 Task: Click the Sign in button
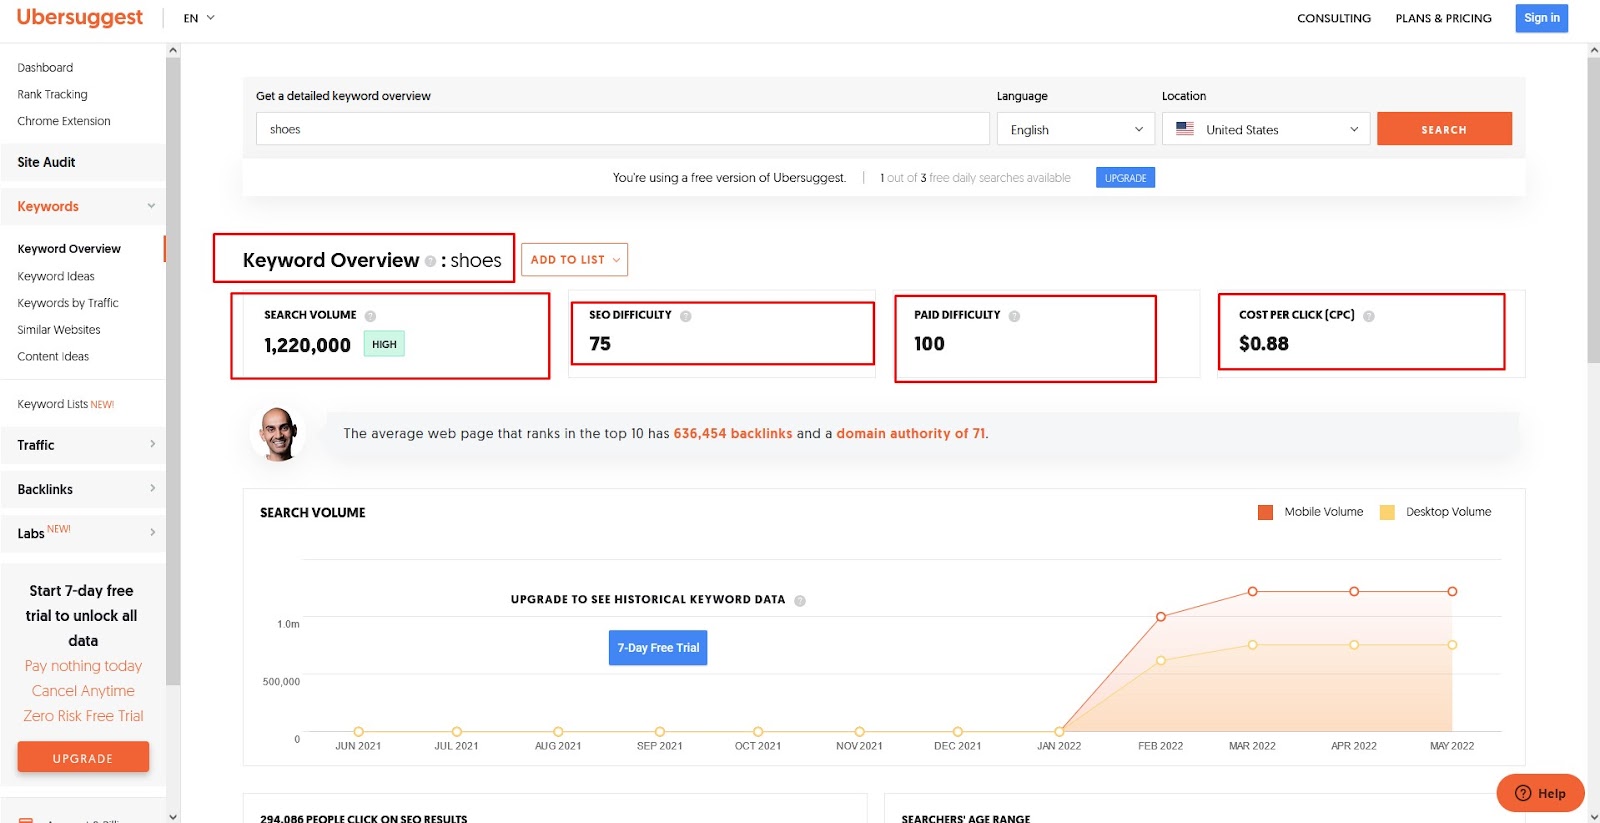coord(1541,18)
